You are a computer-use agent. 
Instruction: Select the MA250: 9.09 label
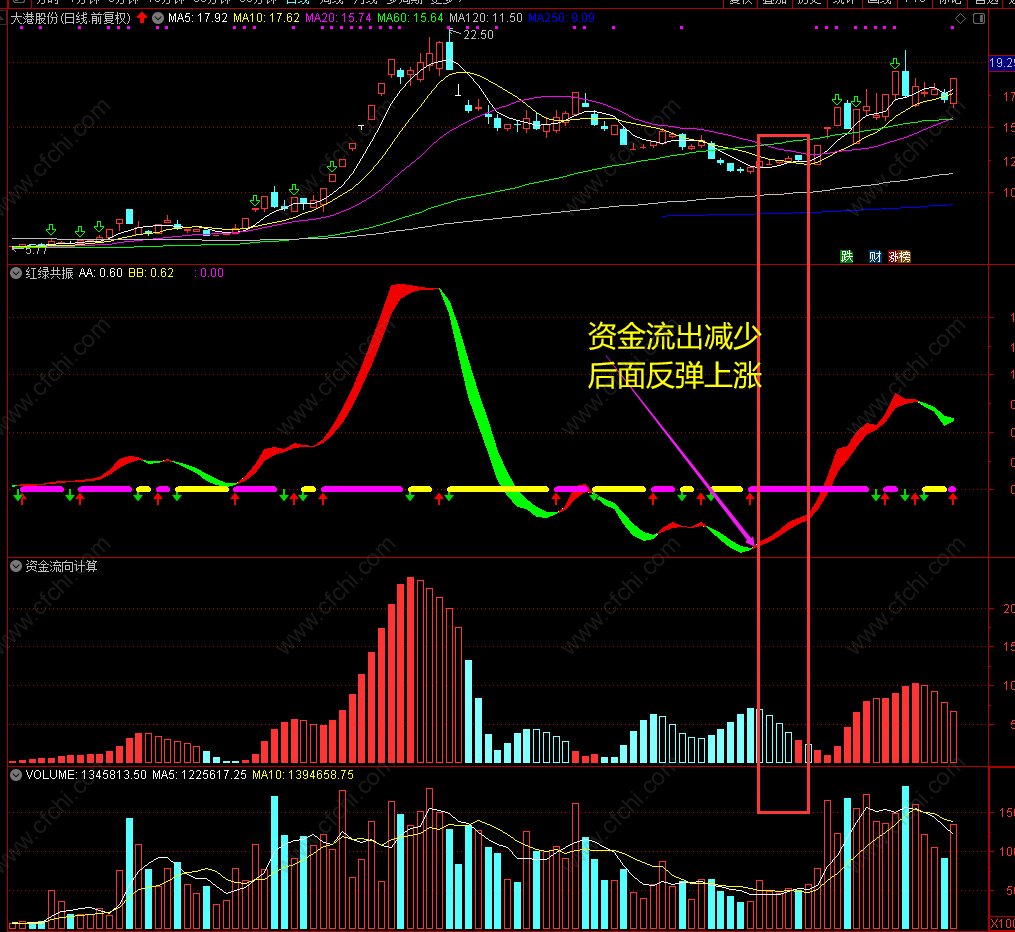(x=561, y=18)
